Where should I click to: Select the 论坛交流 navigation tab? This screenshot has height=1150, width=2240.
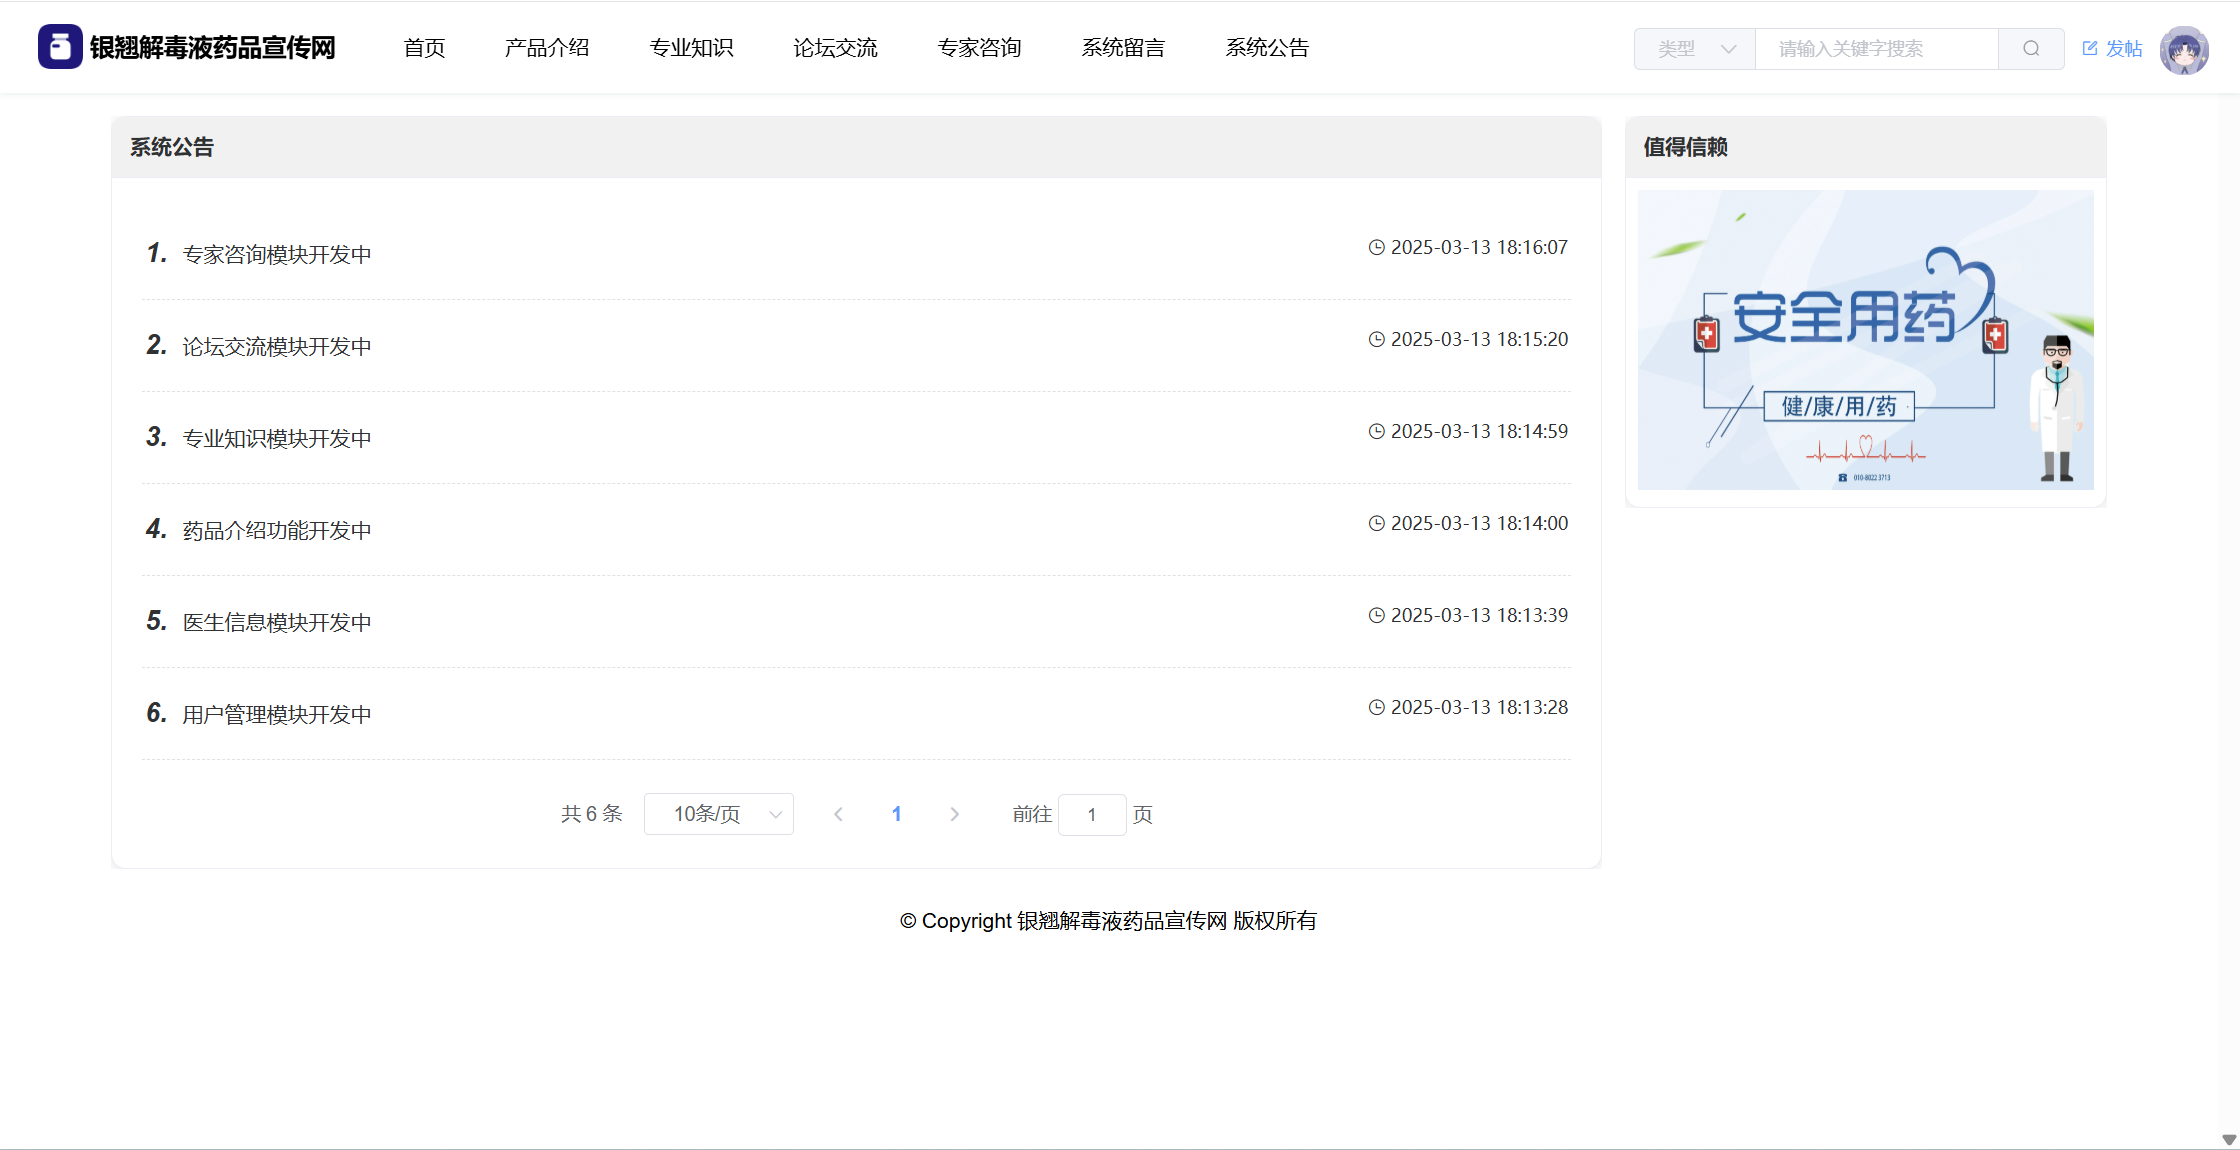point(835,48)
